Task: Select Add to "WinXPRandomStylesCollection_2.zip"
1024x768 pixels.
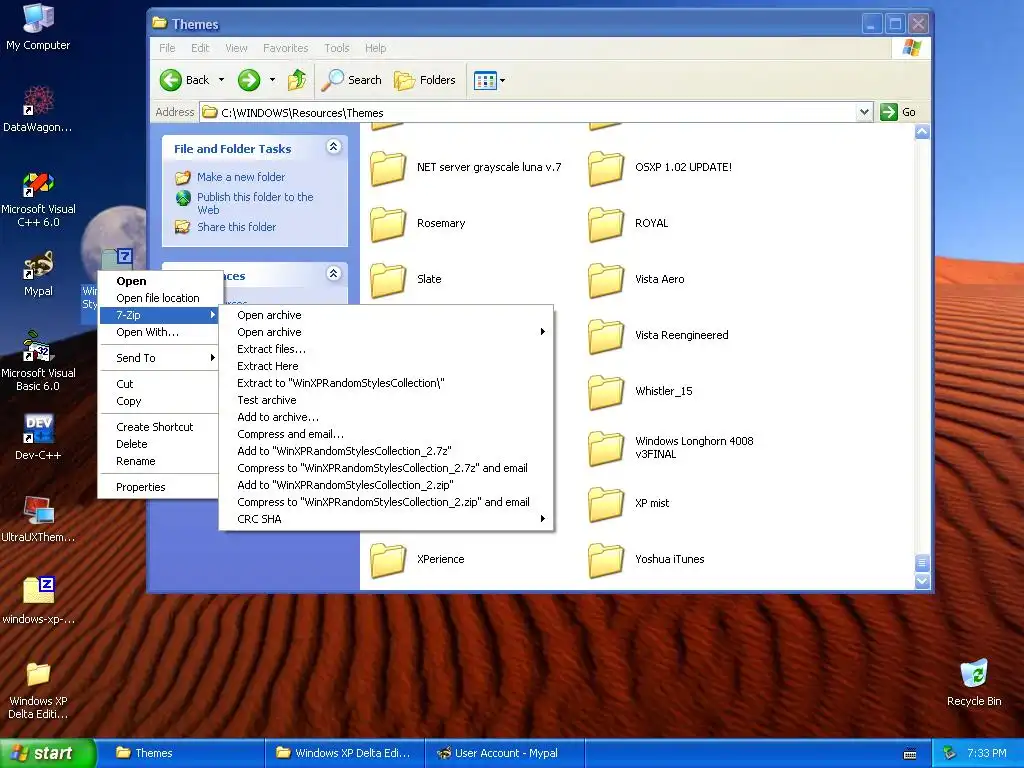Action: (x=387, y=485)
